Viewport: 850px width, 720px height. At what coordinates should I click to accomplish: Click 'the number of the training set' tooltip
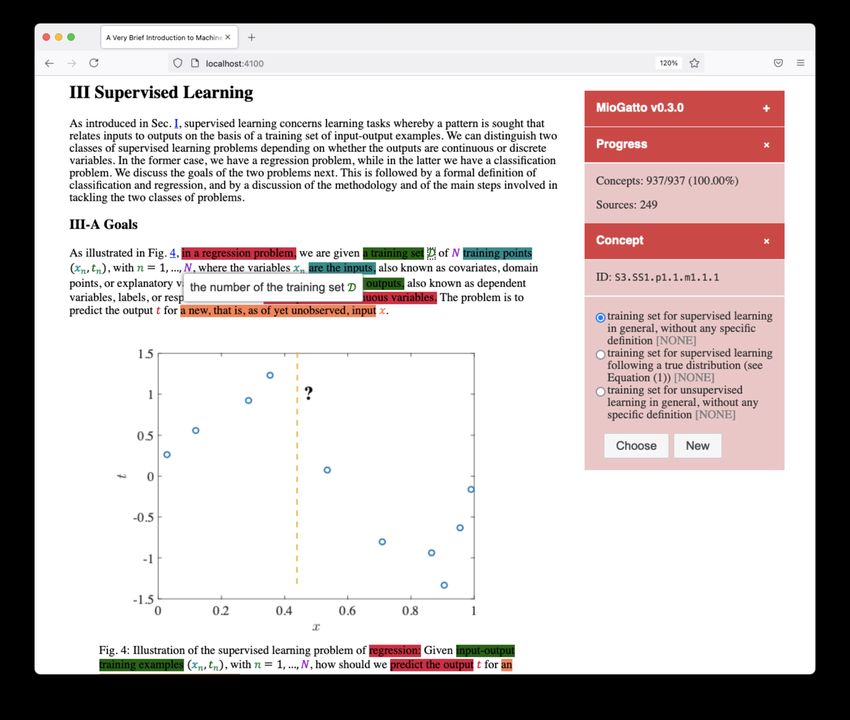click(x=273, y=287)
